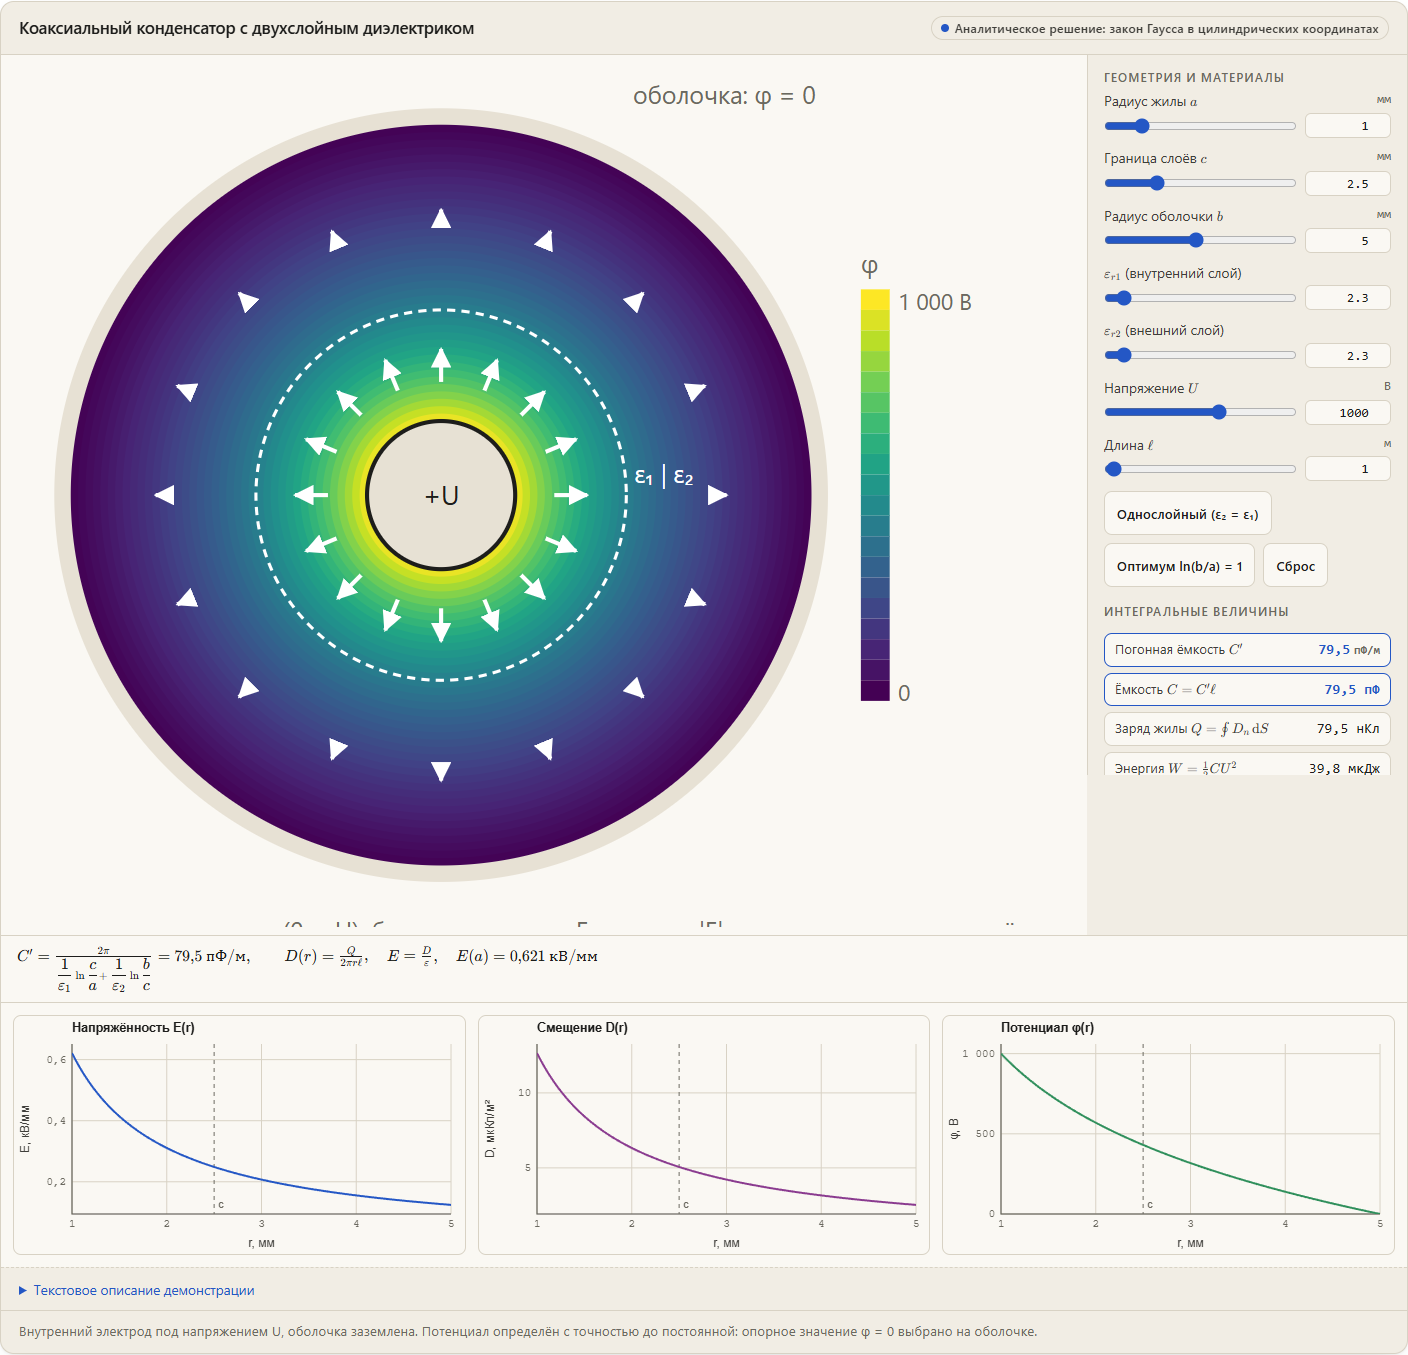Set the Напряжение U slider

[x=1219, y=412]
